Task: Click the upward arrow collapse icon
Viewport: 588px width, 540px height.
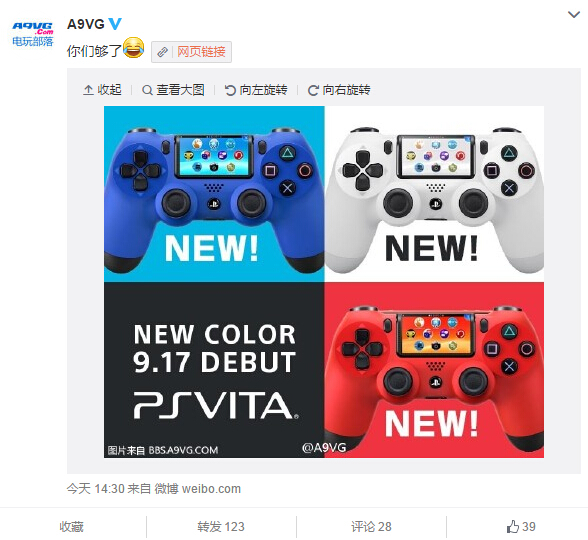Action: pos(88,90)
